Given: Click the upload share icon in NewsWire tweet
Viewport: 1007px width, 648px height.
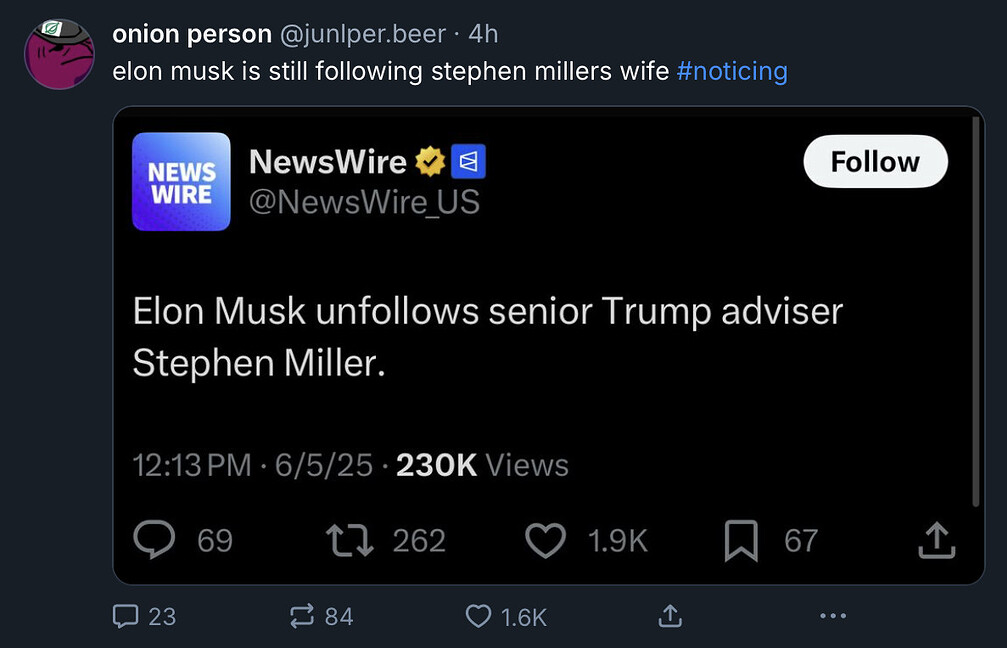Looking at the screenshot, I should (937, 541).
